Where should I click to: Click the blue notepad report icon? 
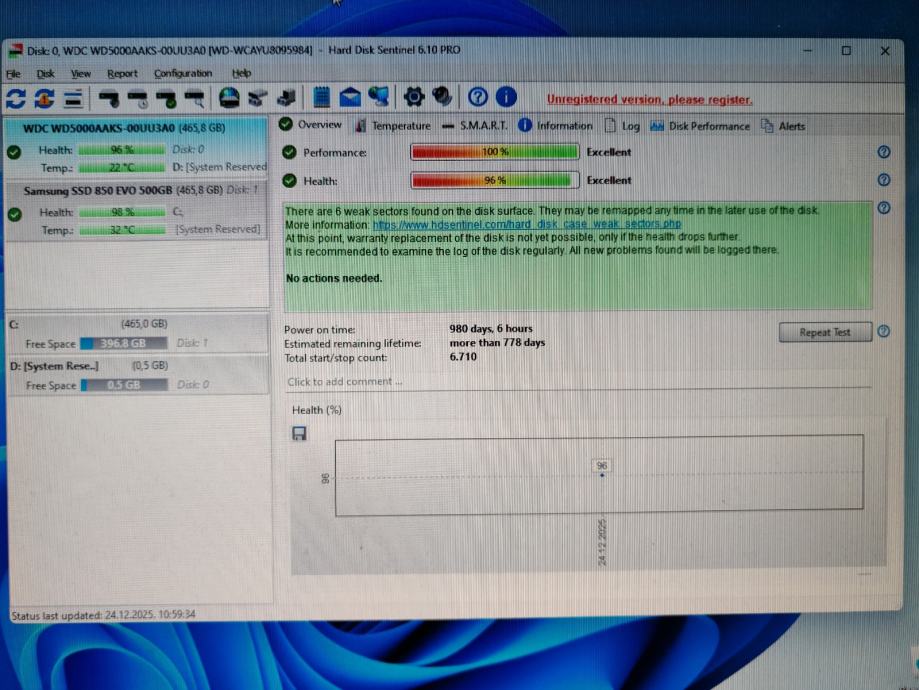click(321, 97)
